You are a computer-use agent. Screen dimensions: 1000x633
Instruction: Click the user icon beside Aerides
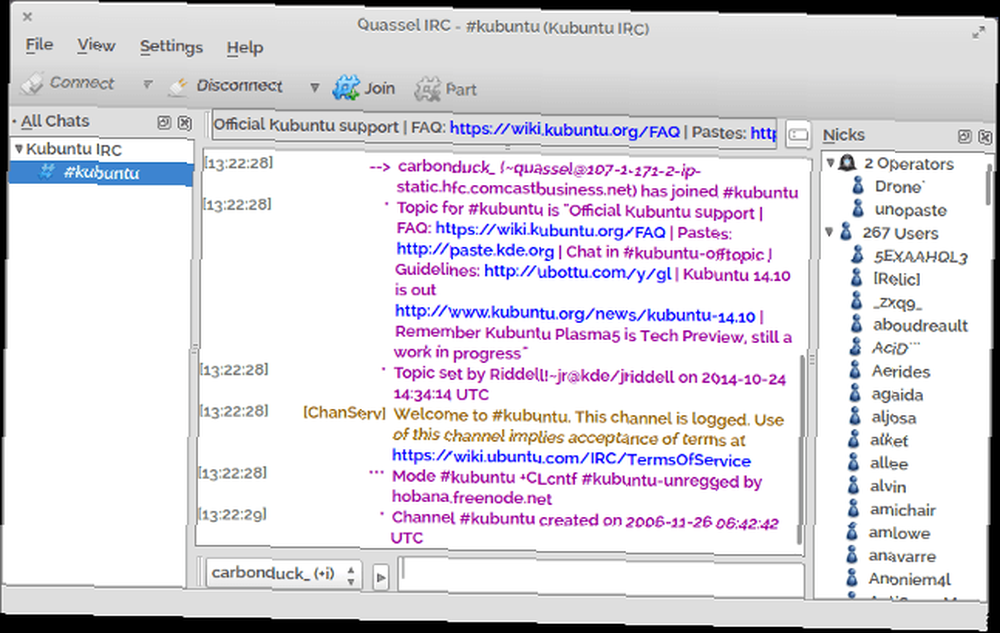[855, 370]
